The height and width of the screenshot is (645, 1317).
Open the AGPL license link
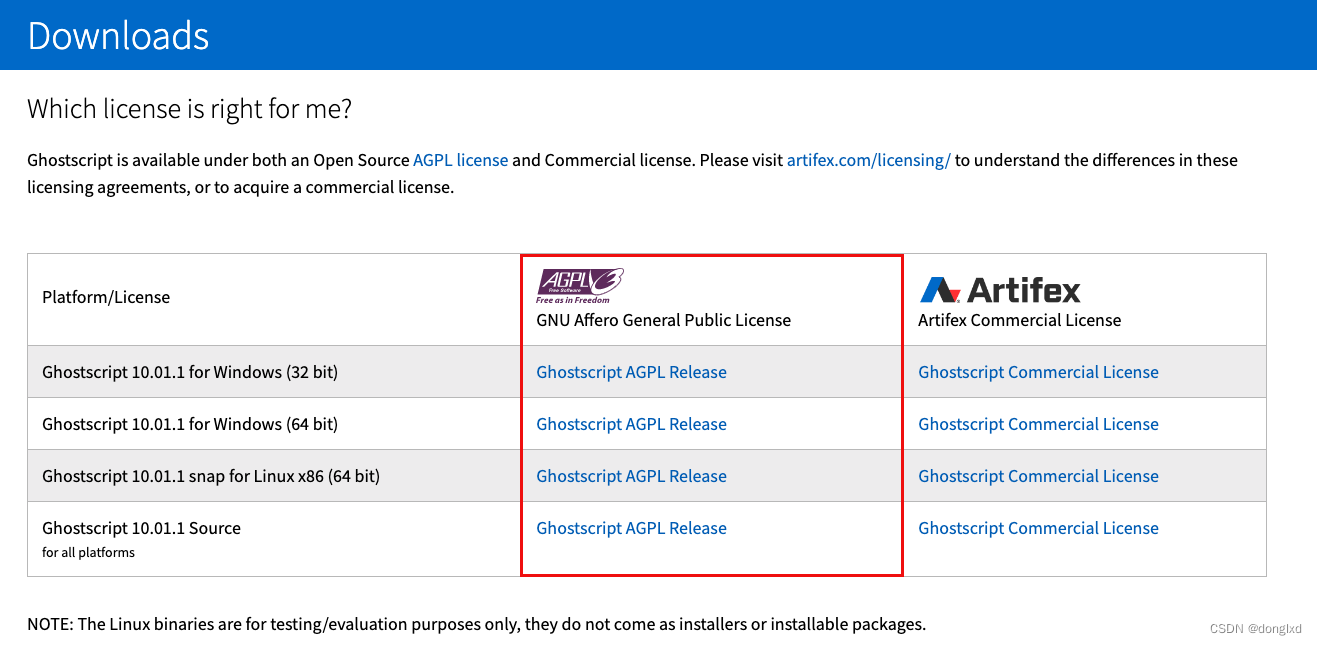(461, 160)
